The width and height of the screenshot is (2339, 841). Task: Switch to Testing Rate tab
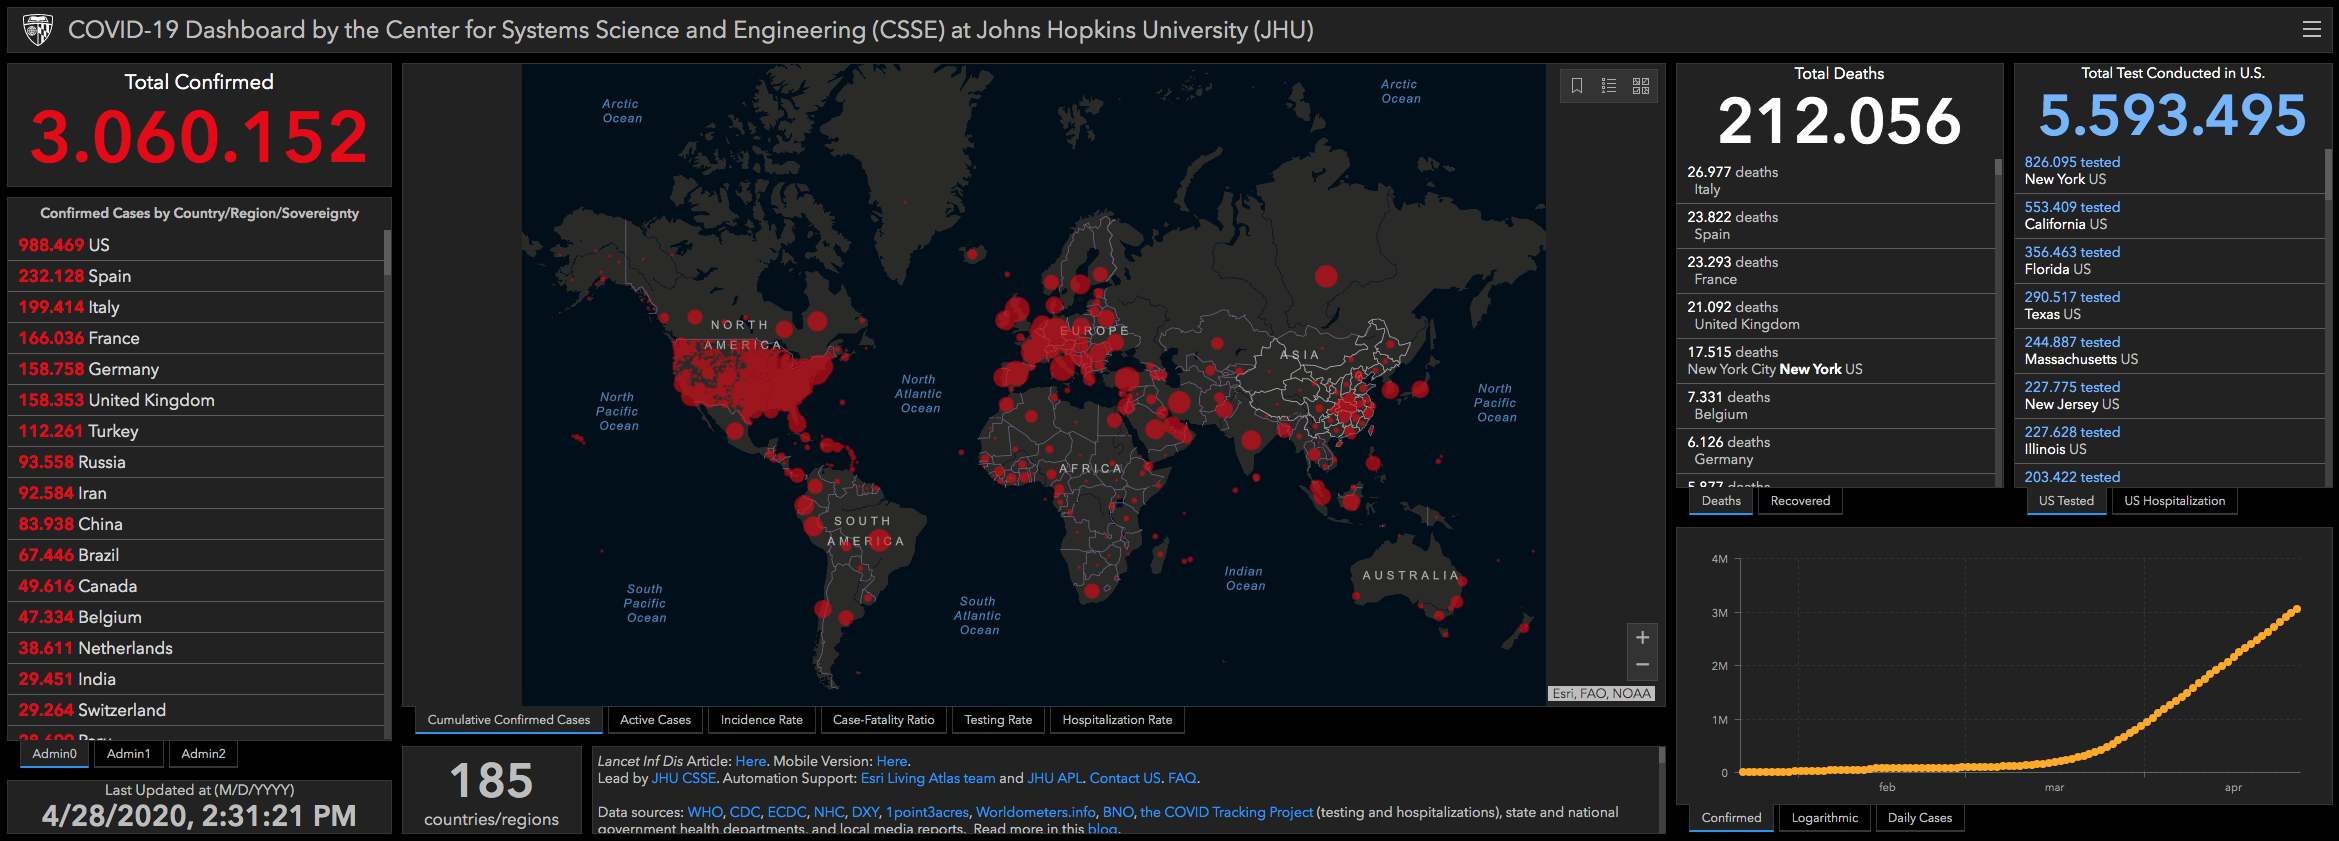tap(998, 720)
